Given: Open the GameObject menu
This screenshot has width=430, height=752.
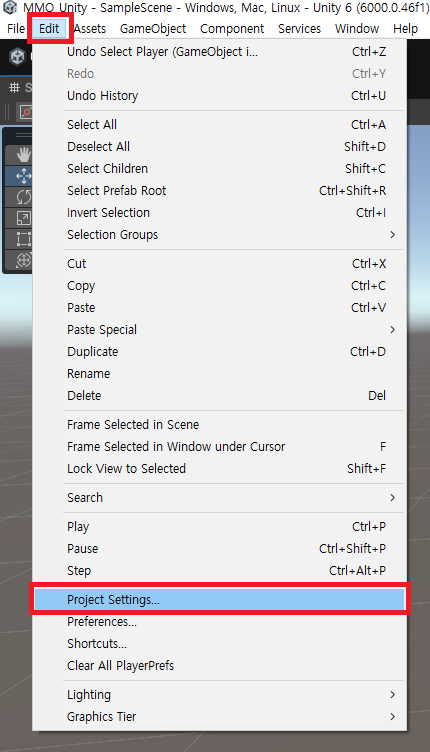Looking at the screenshot, I should [x=153, y=29].
